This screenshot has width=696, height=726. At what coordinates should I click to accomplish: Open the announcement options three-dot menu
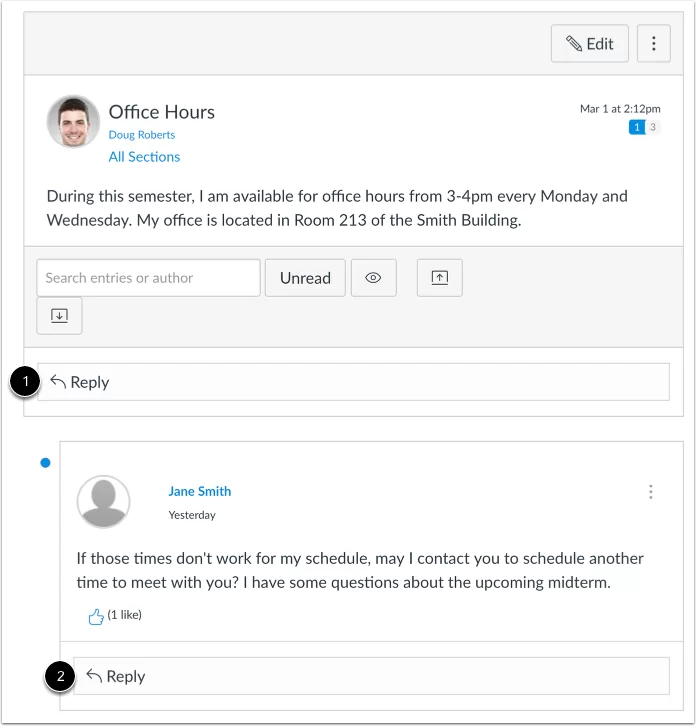[654, 44]
